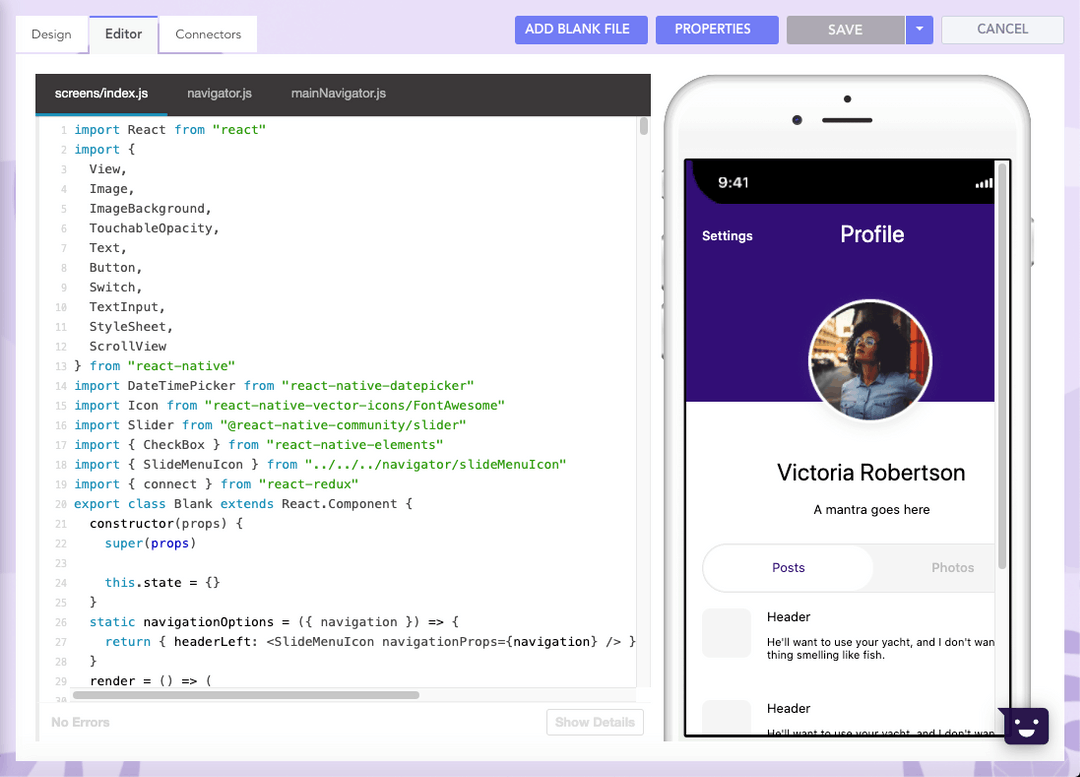Click the SAVE button
This screenshot has width=1080, height=777.
pyautogui.click(x=844, y=29)
